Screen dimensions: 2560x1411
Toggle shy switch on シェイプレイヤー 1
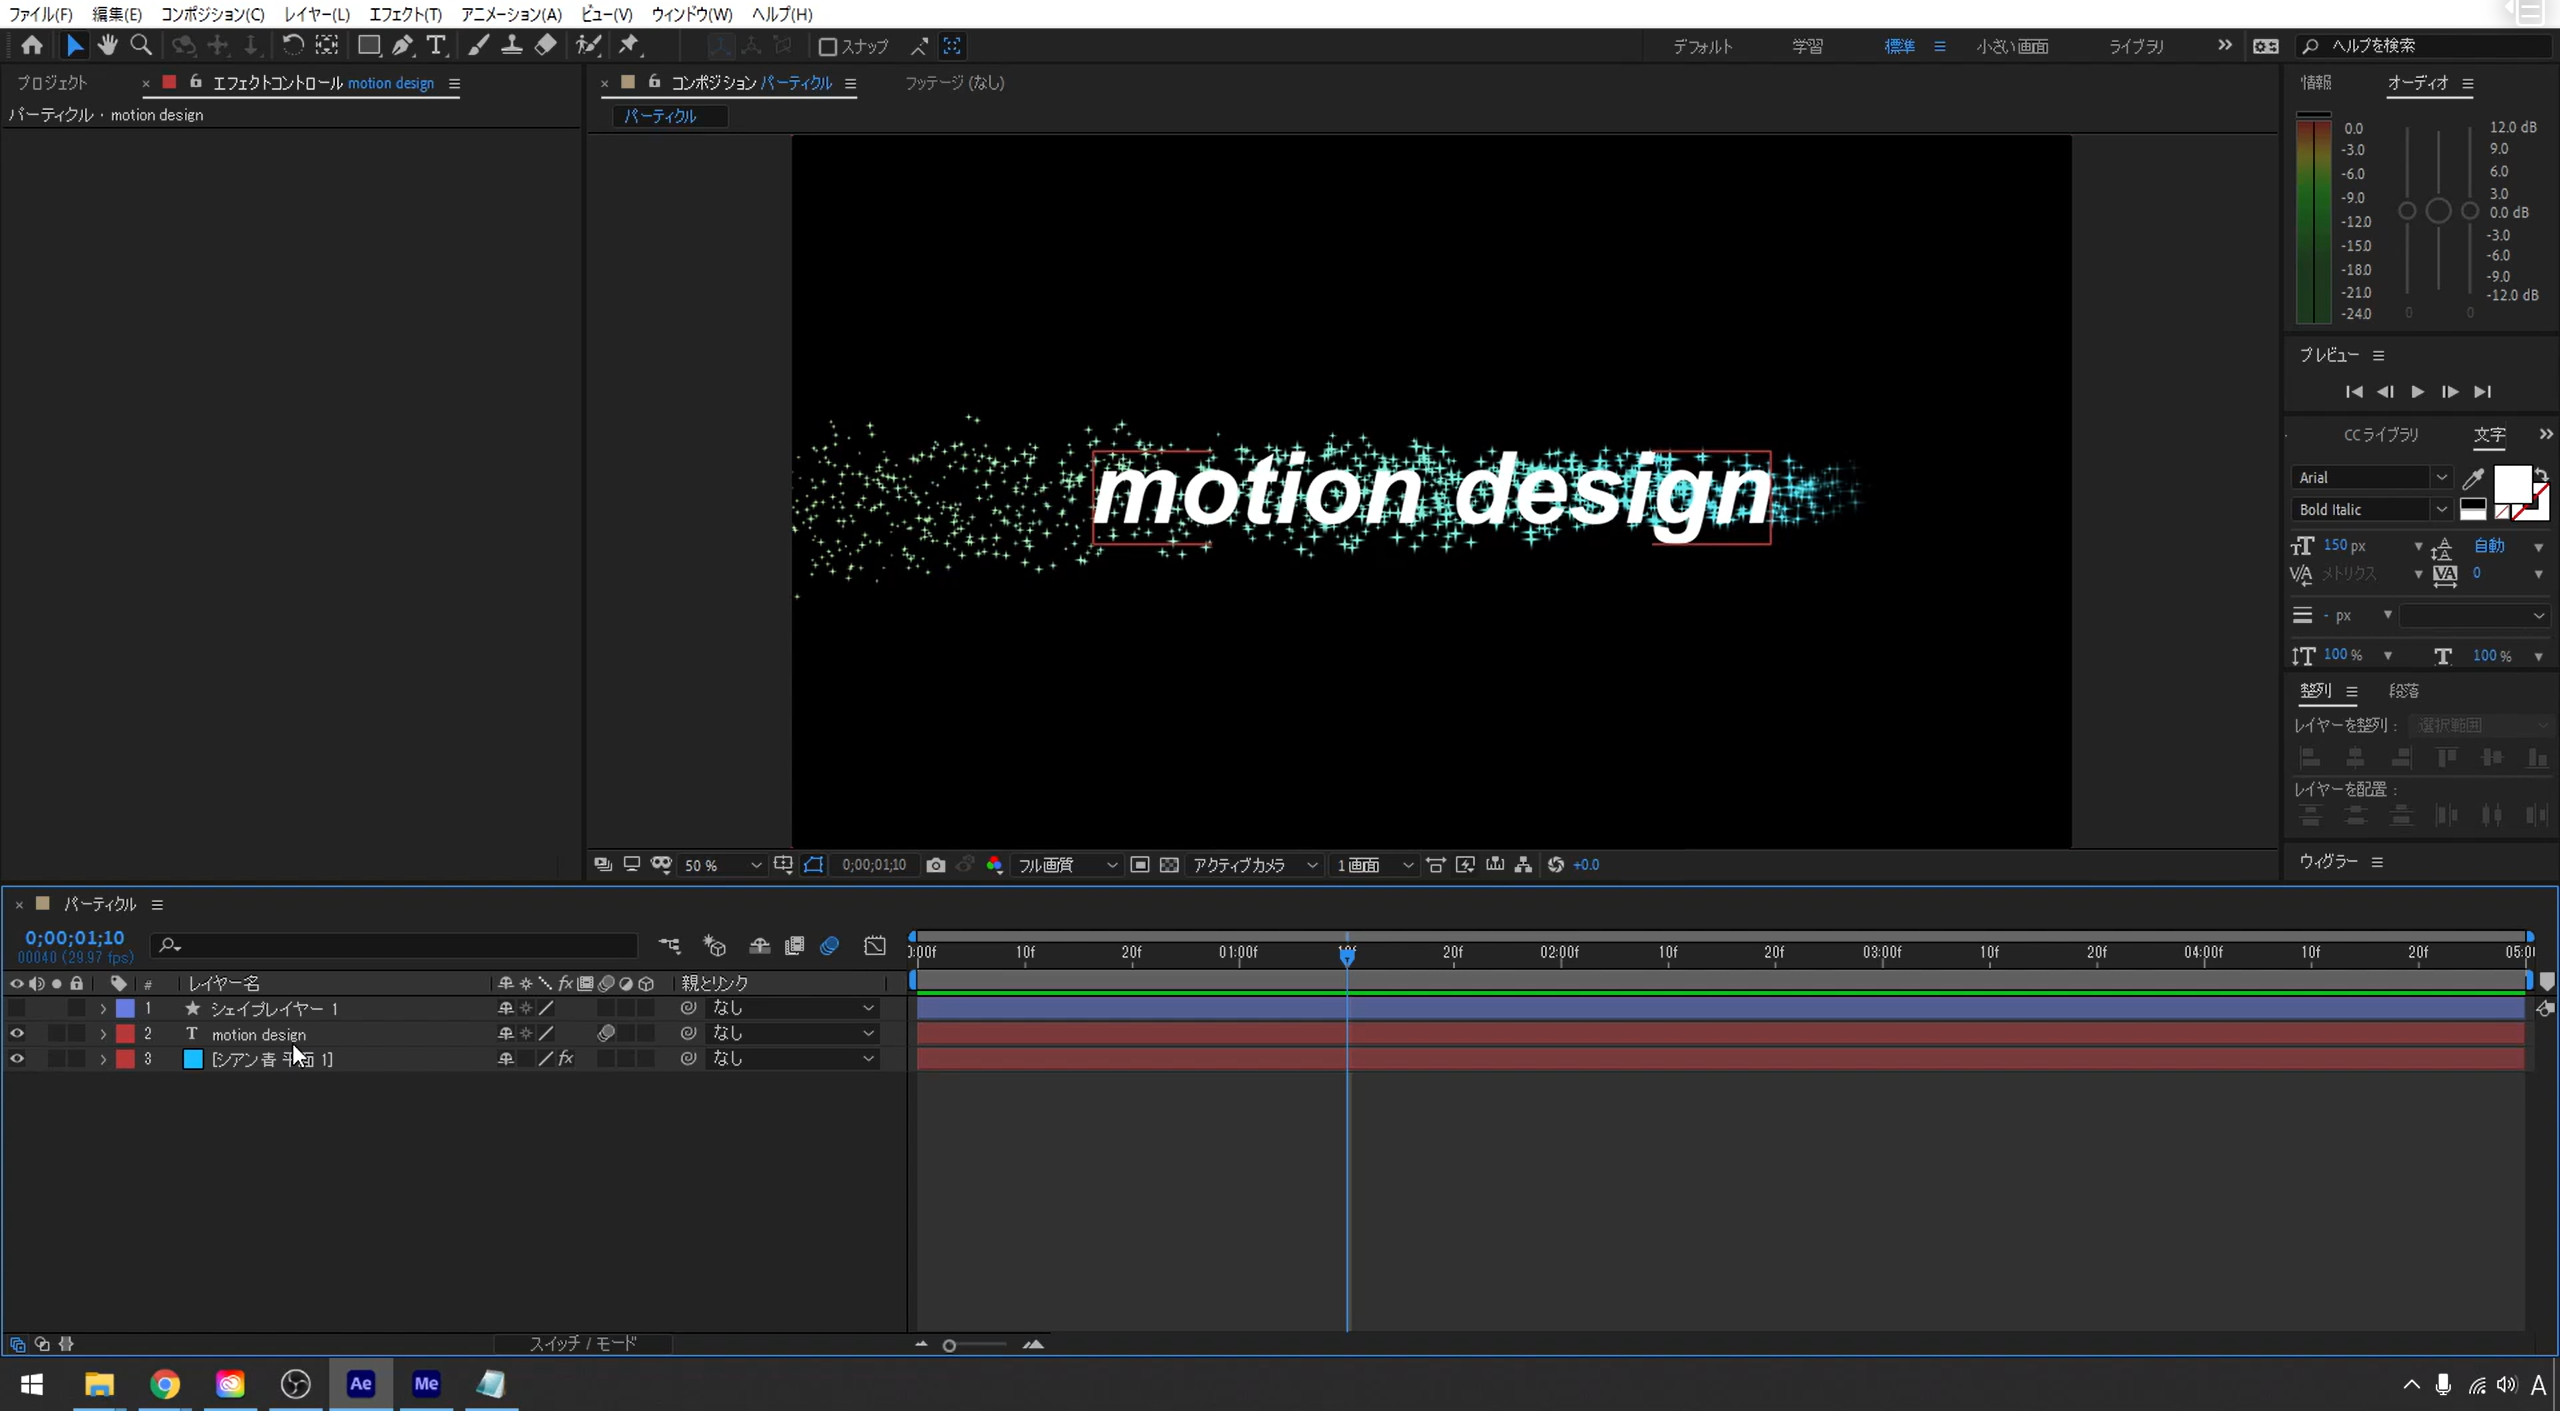coord(506,1009)
